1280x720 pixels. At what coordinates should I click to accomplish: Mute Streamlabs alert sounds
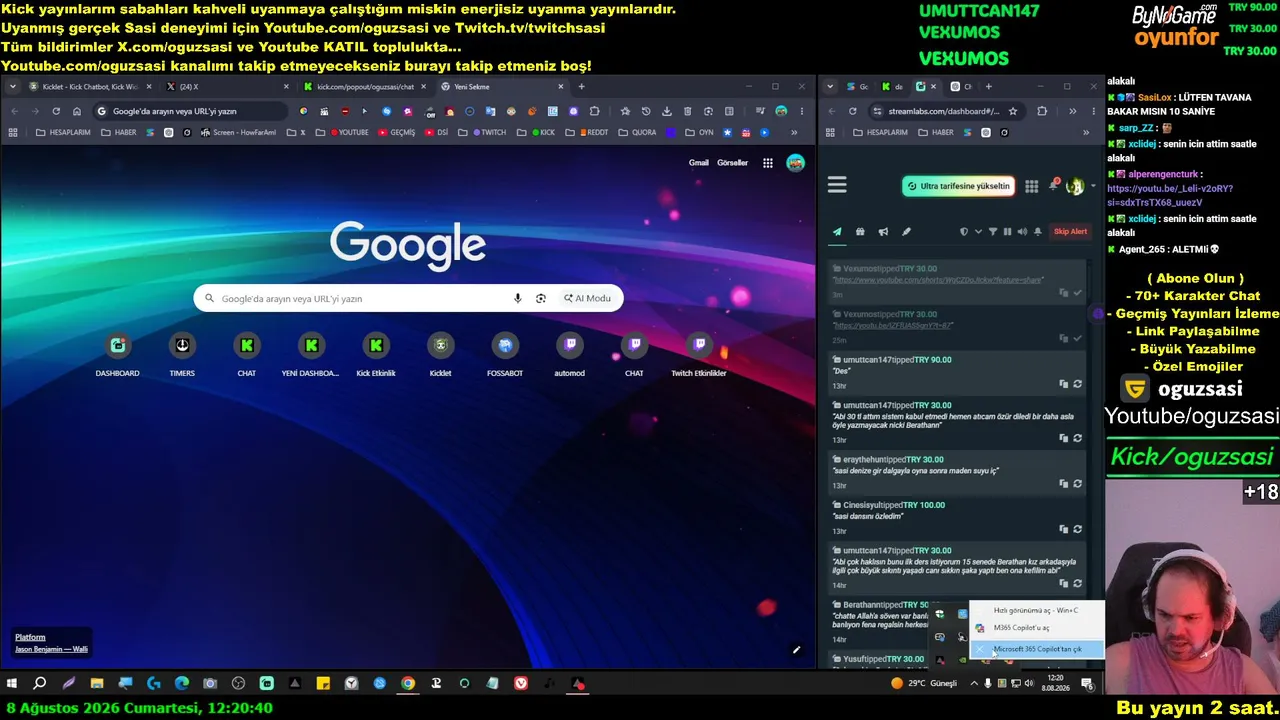pyautogui.click(x=1022, y=232)
